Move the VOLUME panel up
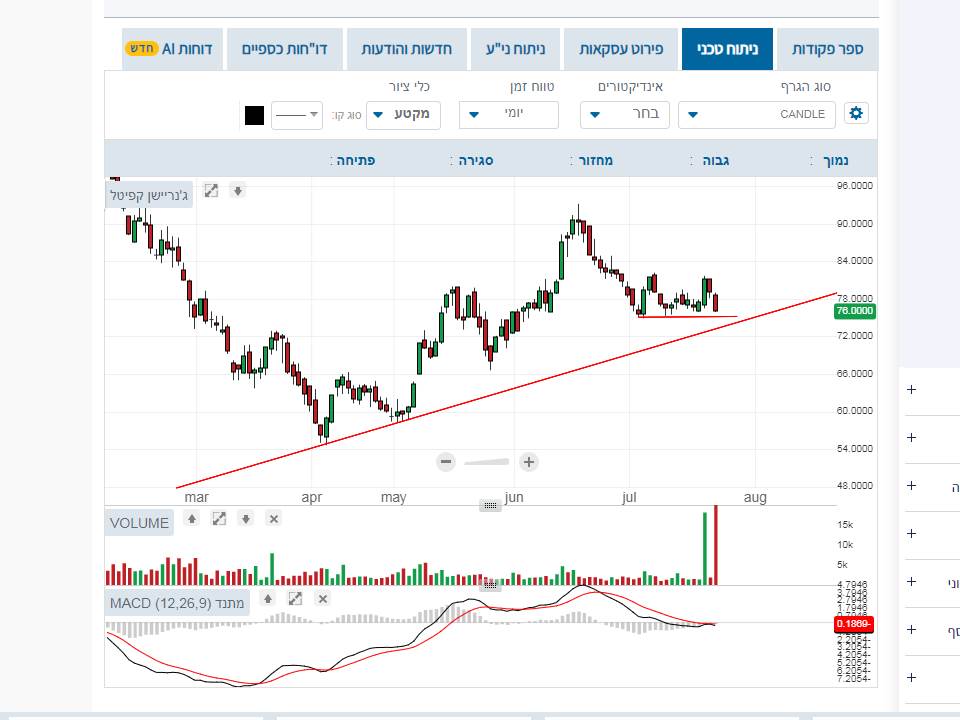The width and height of the screenshot is (960, 720). (x=192, y=519)
